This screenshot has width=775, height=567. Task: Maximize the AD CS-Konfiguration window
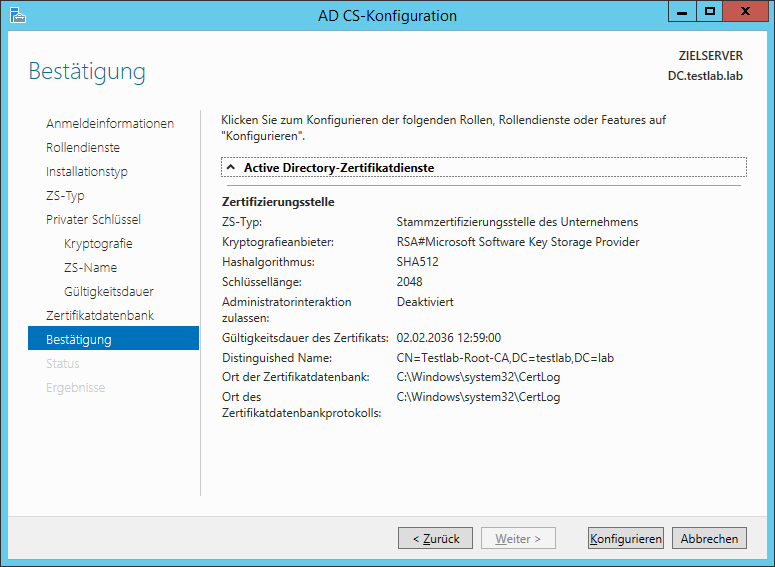(x=710, y=11)
